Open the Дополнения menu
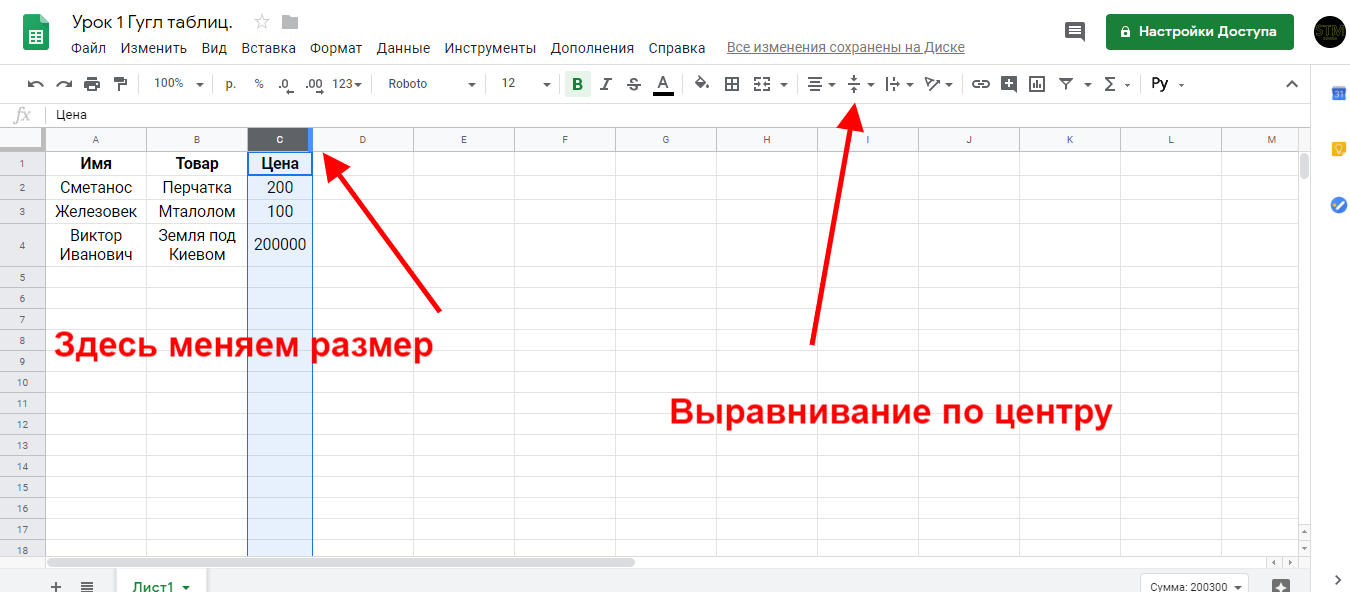This screenshot has height=592, width=1350. [592, 48]
